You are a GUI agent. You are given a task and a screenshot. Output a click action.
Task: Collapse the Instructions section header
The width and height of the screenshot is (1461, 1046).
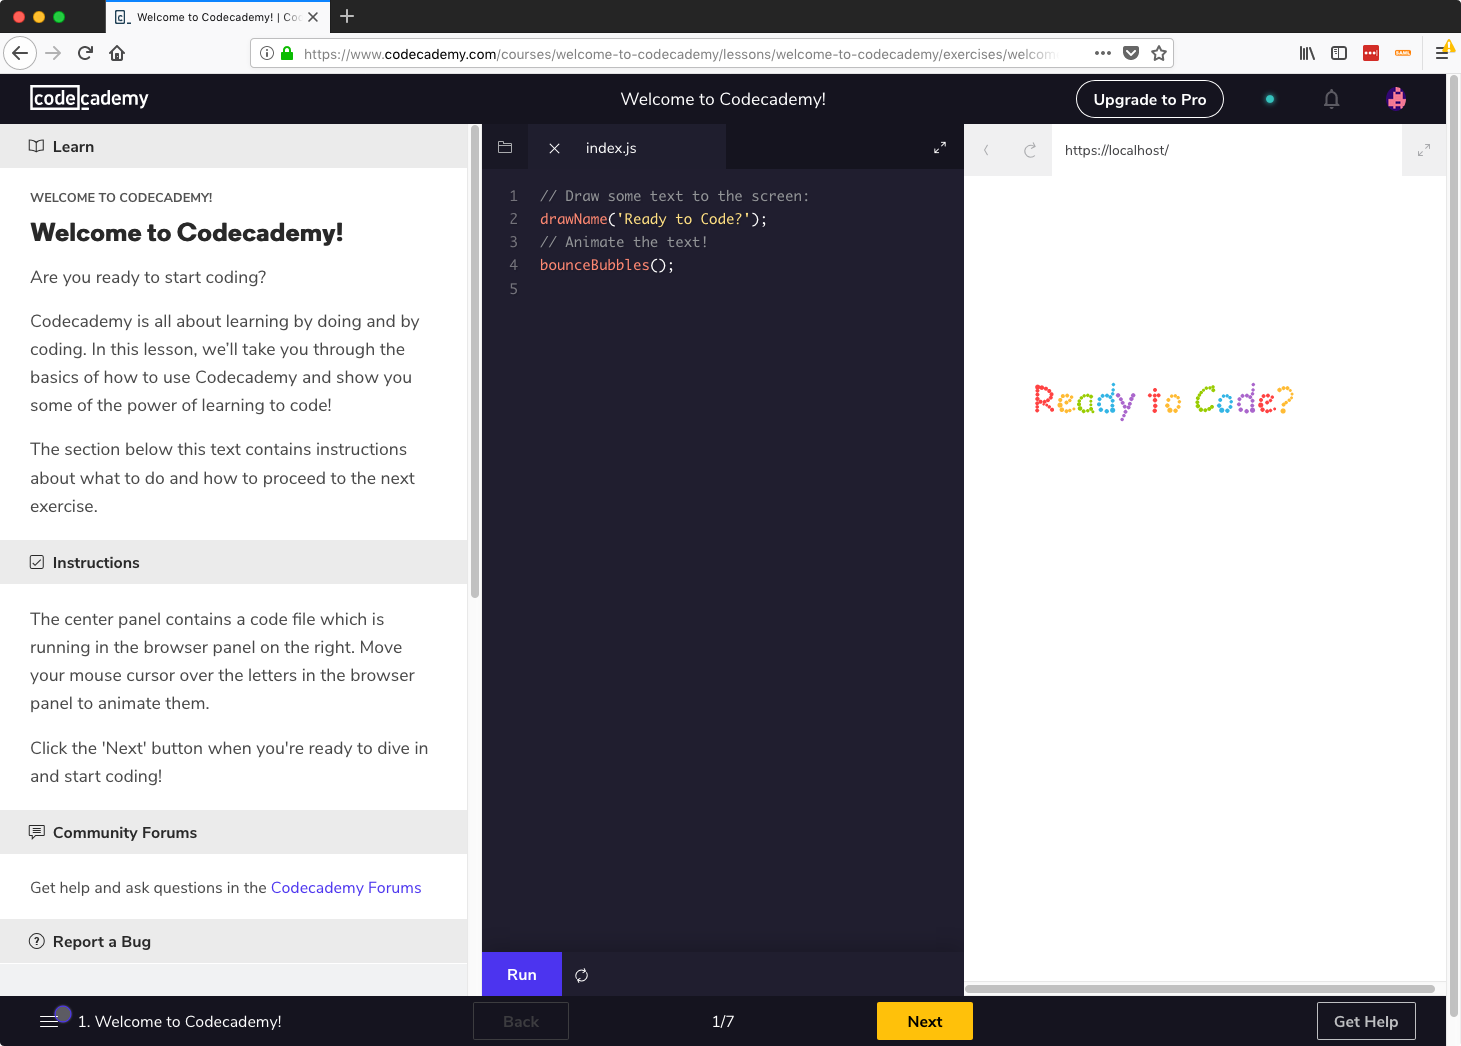coord(234,562)
